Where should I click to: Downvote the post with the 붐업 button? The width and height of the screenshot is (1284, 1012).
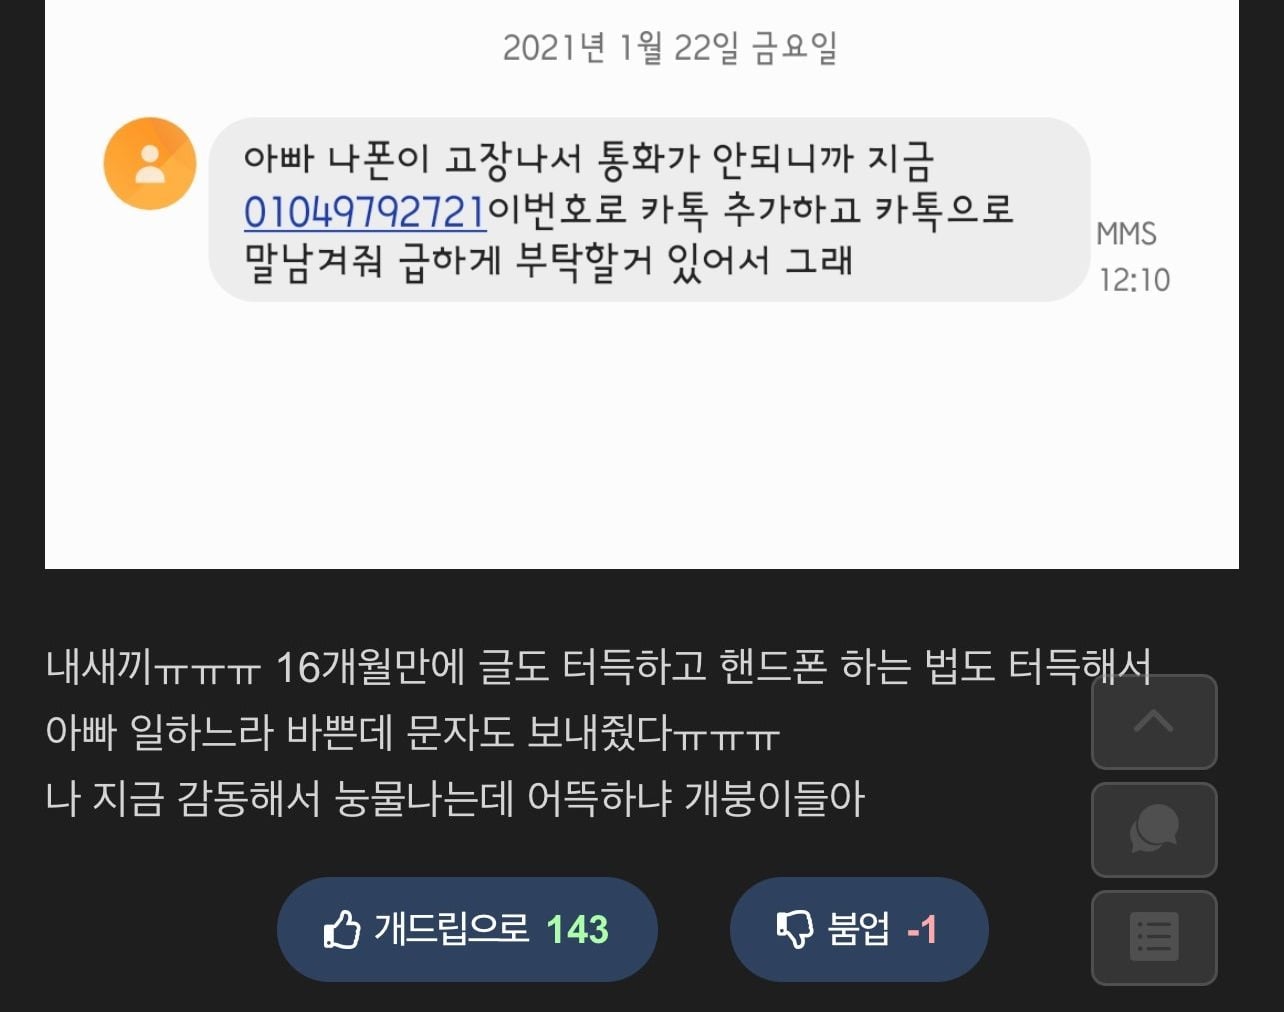[x=859, y=930]
